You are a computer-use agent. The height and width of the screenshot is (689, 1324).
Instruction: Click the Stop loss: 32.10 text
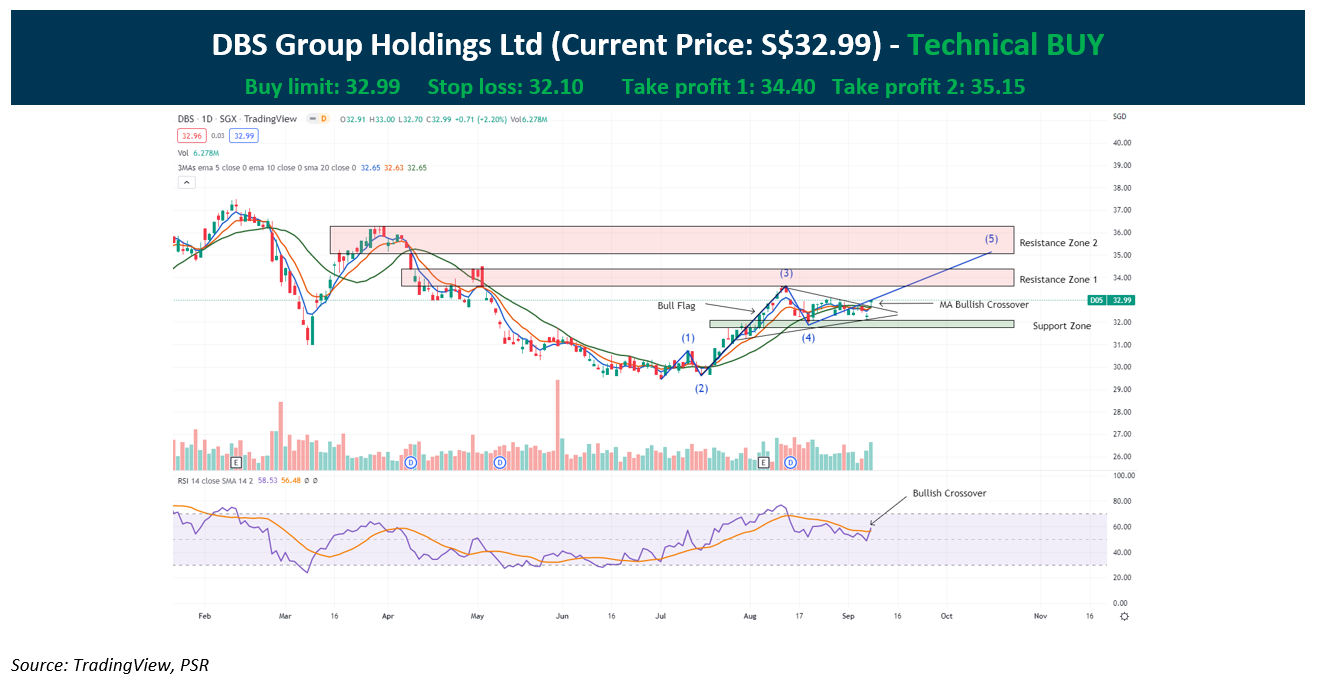(506, 87)
